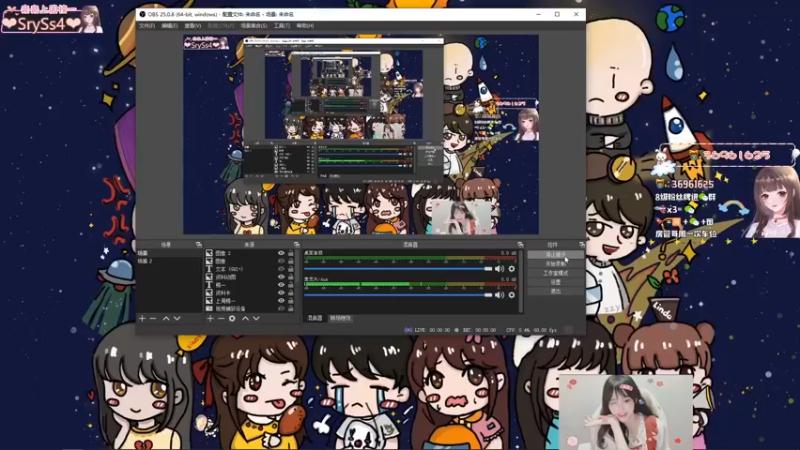Viewport: 800px width, 450px height.
Task: Hide the 图像 2 source via eye
Action: click(x=281, y=253)
